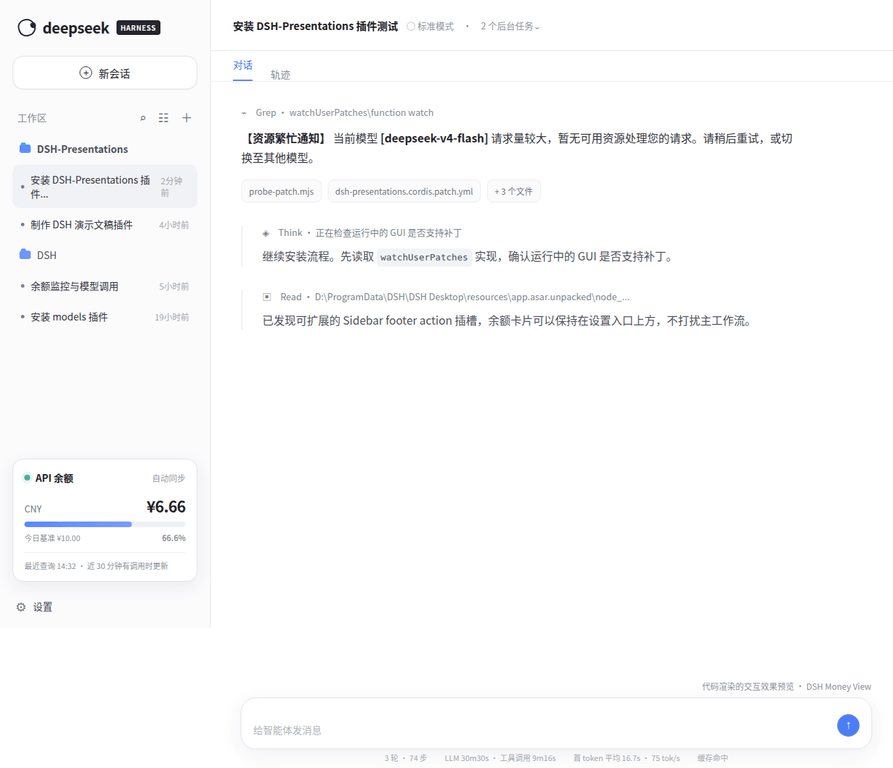Switch to the 轨迹 tab
This screenshot has width=893, height=768.
tap(280, 75)
